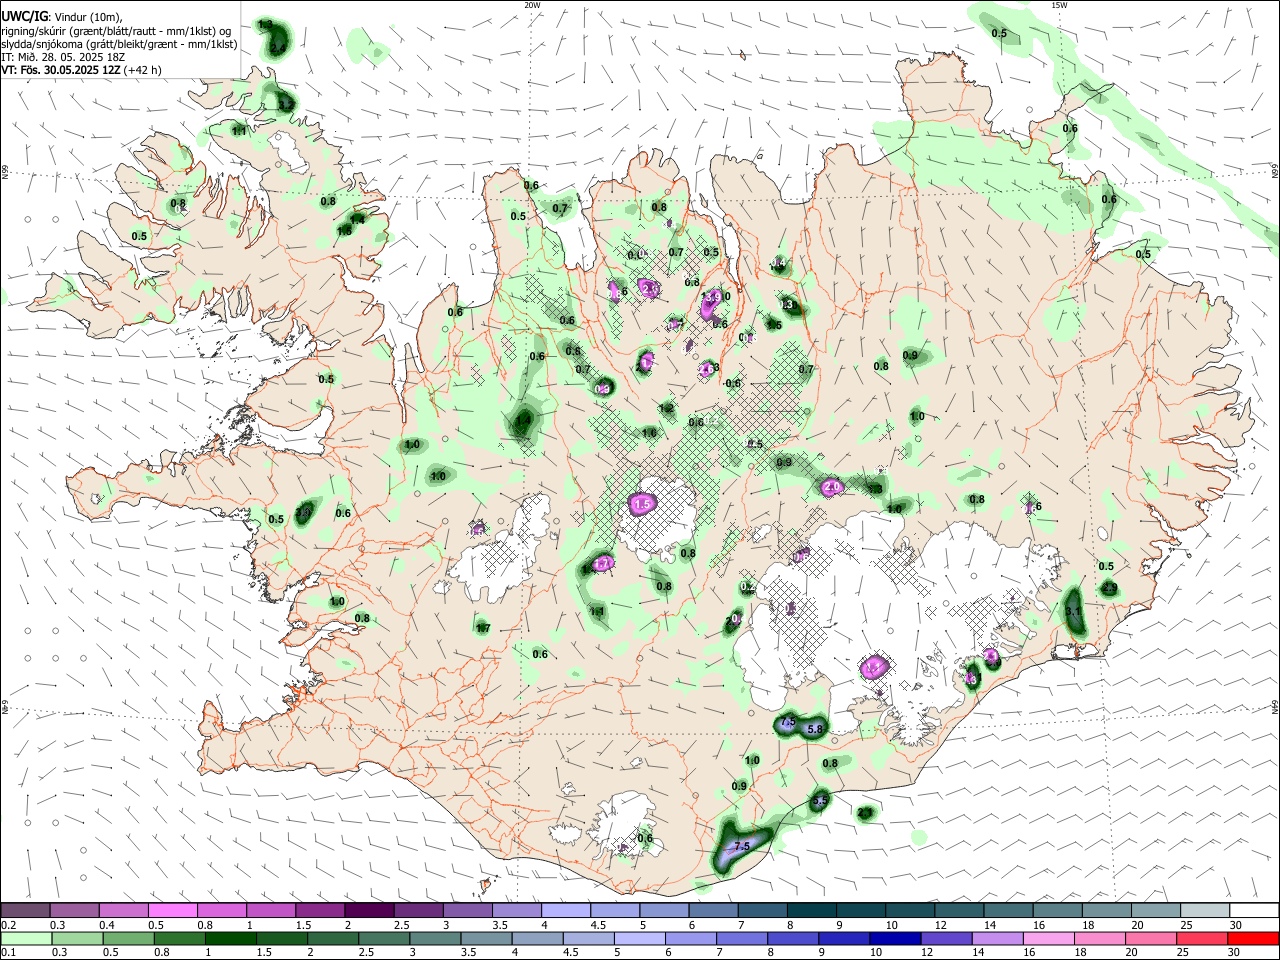Select the 'VT: Fös. 30.05.2025 12Z (+42 h)' line

[81, 70]
